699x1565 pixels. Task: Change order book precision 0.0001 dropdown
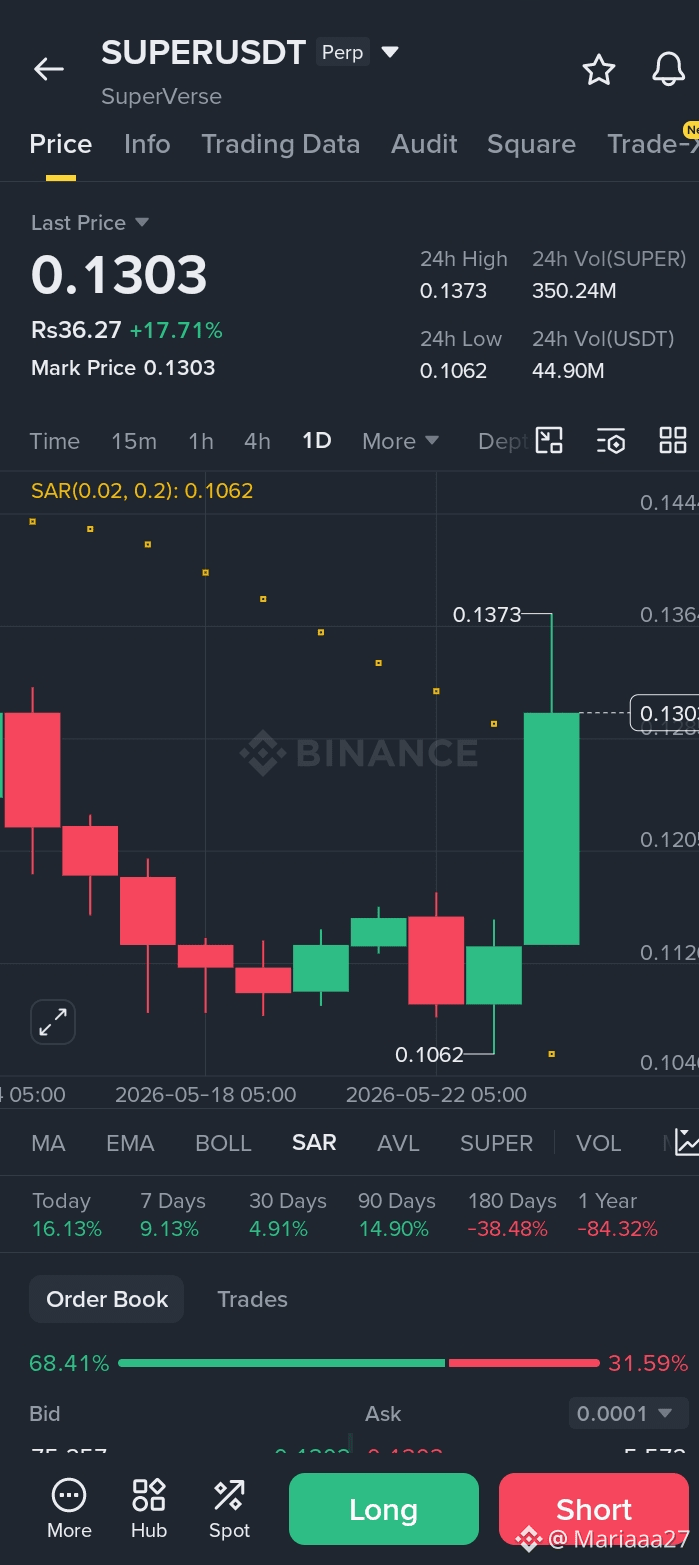coord(628,1413)
